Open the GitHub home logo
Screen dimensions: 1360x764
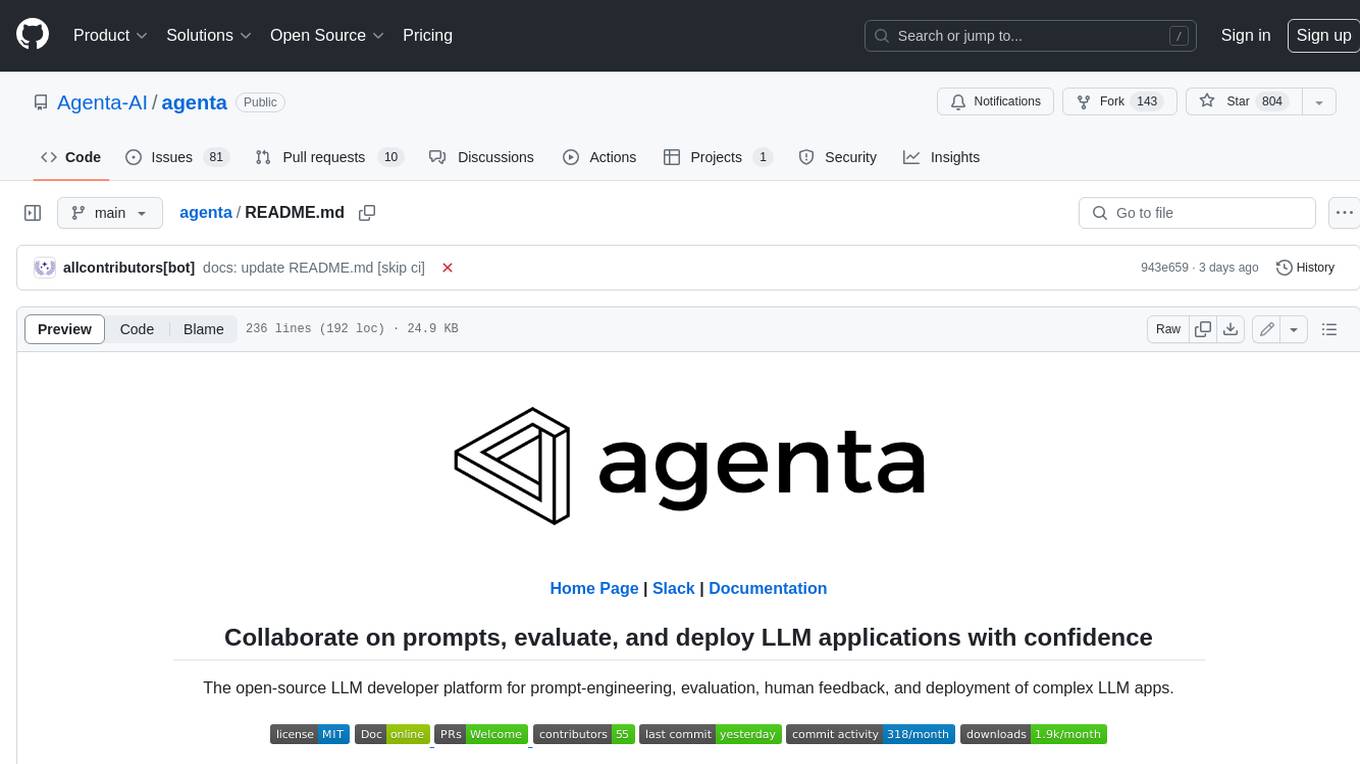[x=32, y=35]
